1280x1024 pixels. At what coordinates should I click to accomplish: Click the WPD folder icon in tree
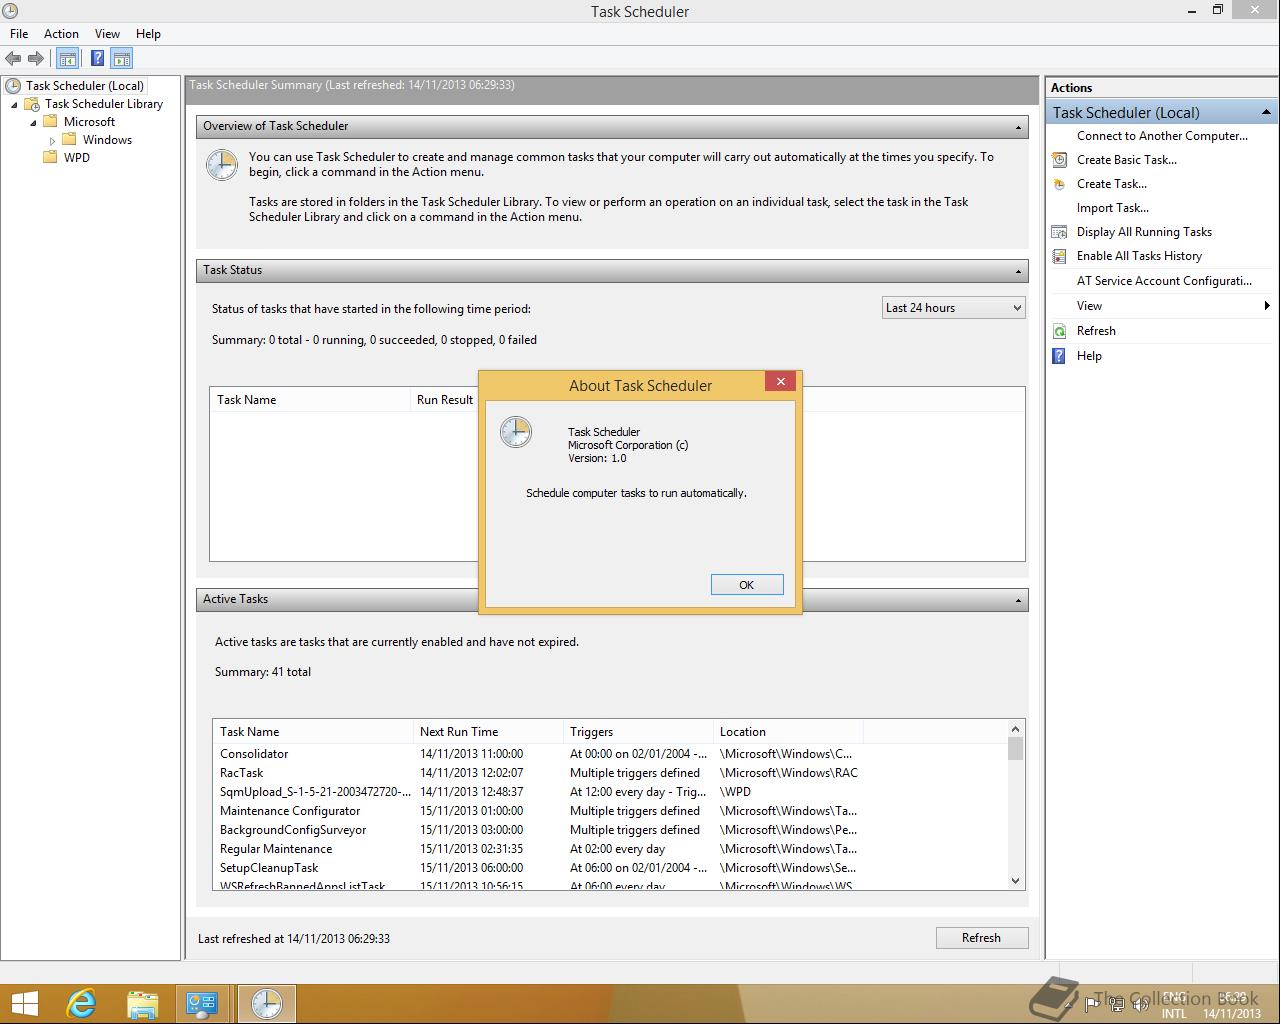coord(50,157)
